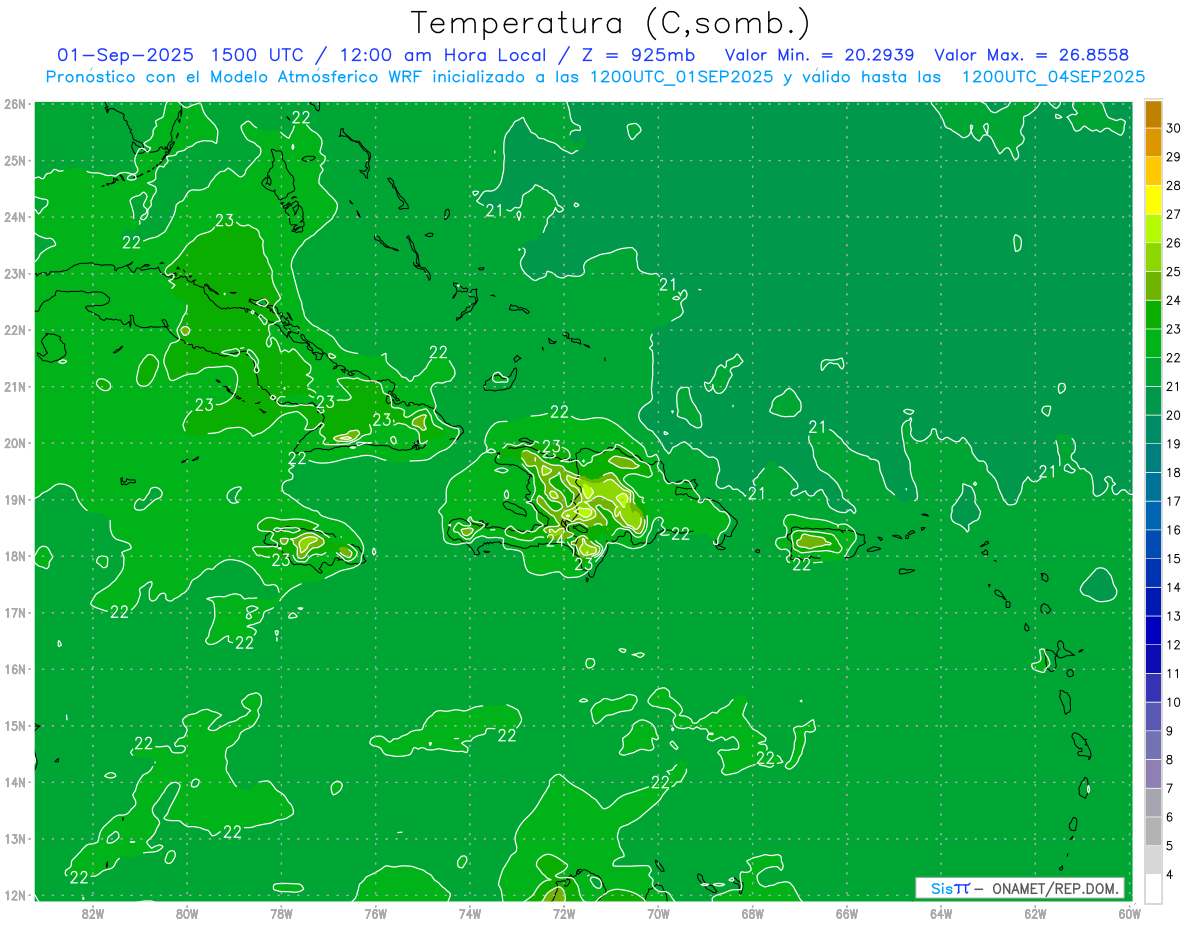Click the dark orange swatch above 30

[x=1153, y=114]
